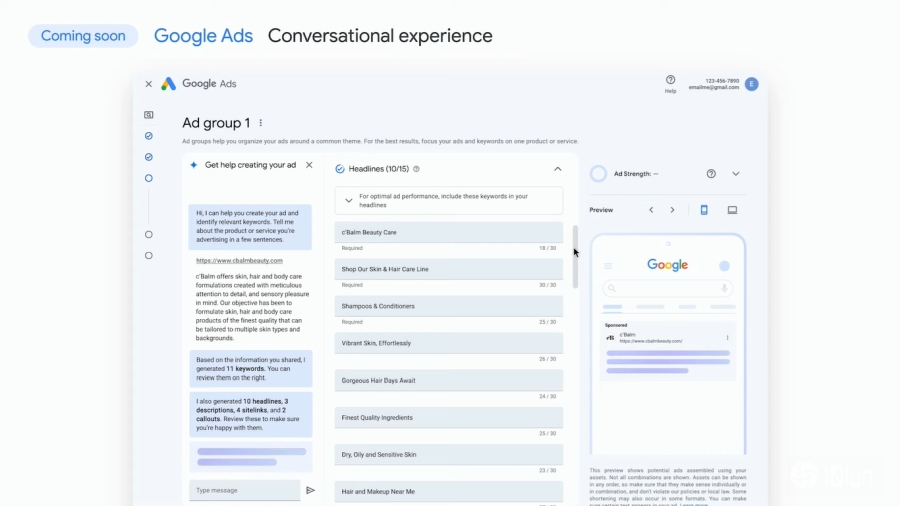Click the sponsored URL in the preview

(651, 341)
